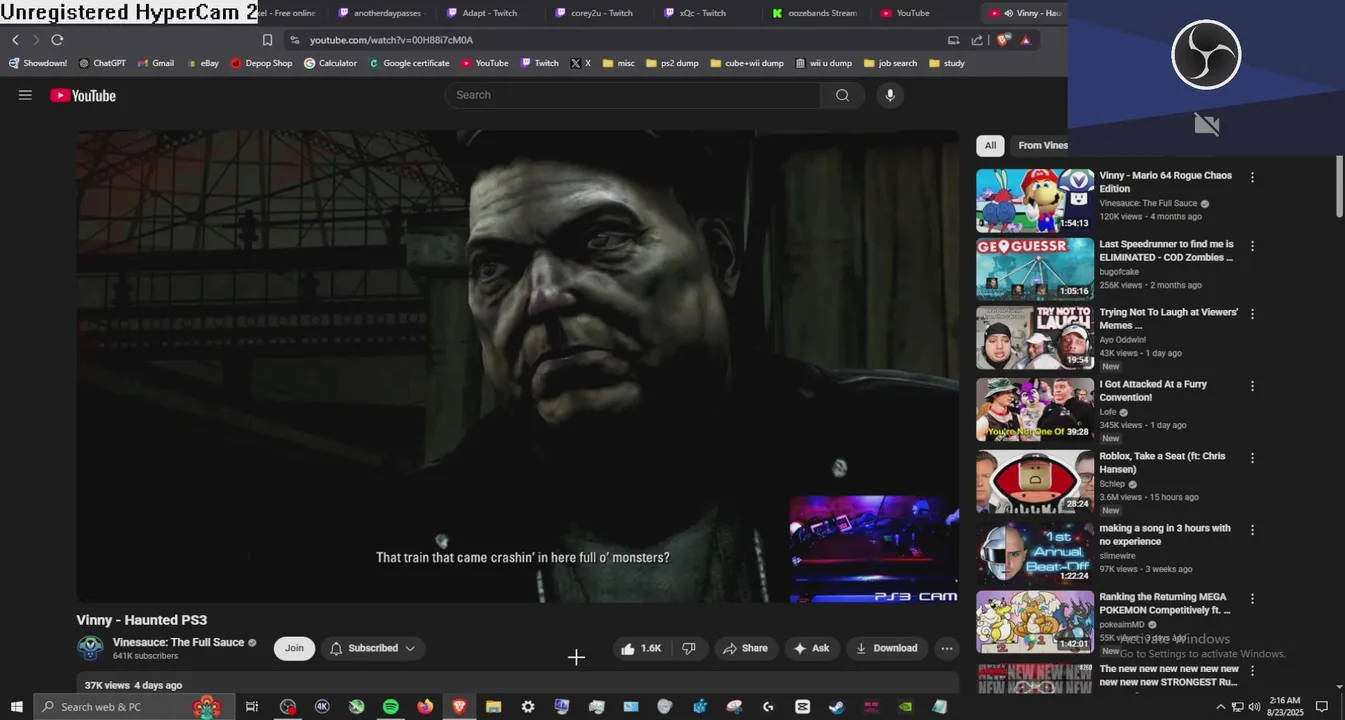The height and width of the screenshot is (720, 1345).
Task: Switch to the corey2u - Twitch tab
Action: click(598, 13)
